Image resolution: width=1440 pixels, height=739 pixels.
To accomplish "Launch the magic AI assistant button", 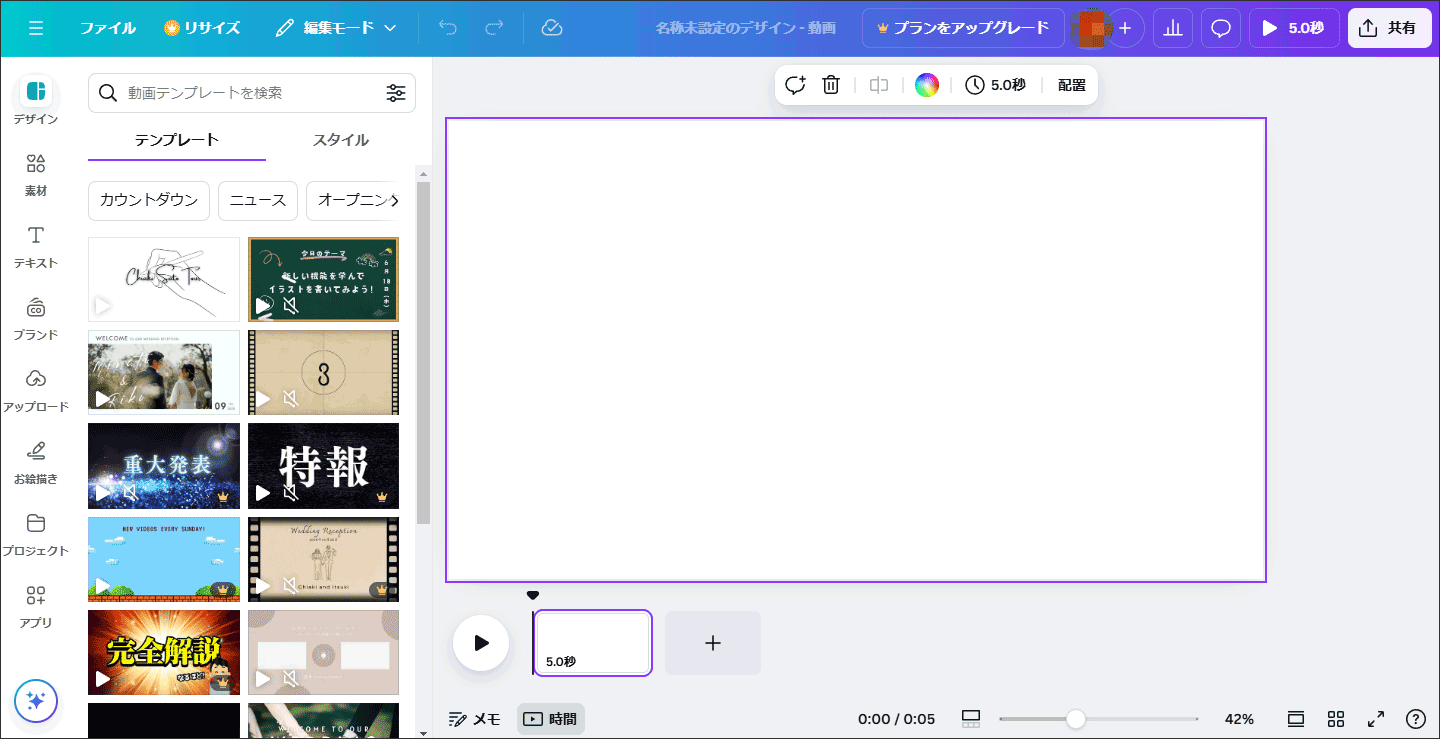I will (36, 701).
